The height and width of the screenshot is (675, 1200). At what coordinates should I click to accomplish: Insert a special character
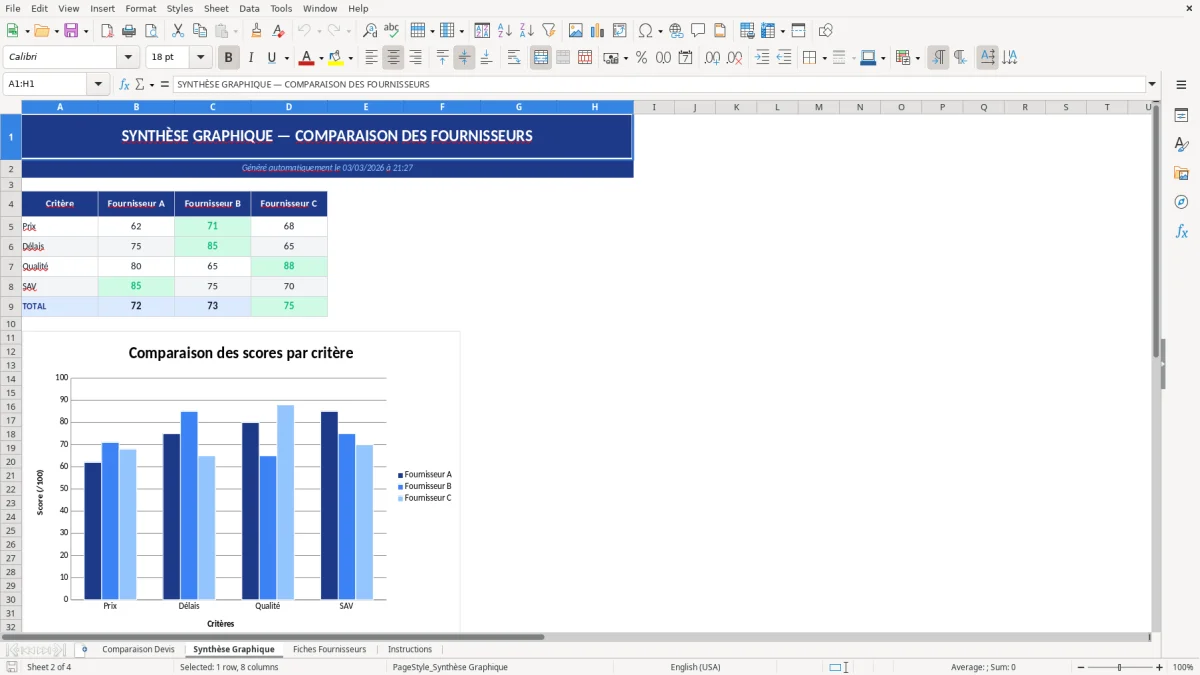(x=647, y=29)
